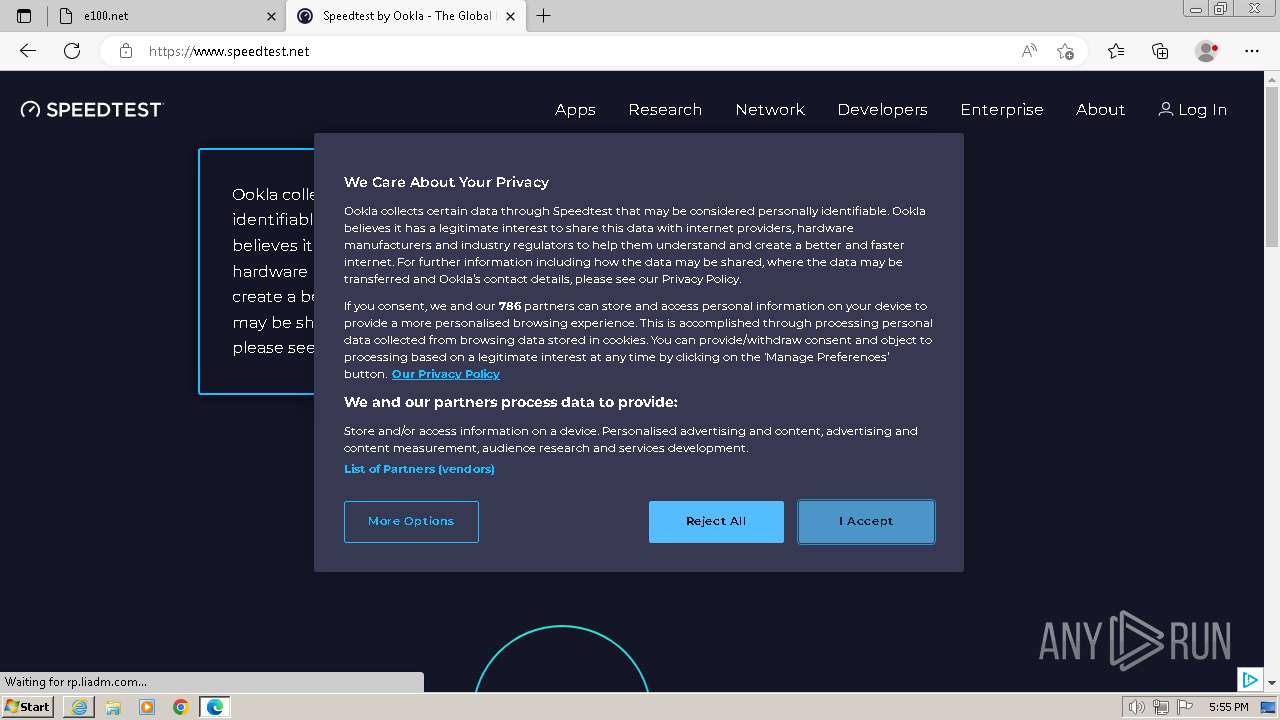Open the Network menu item
The image size is (1280, 720).
(x=770, y=110)
